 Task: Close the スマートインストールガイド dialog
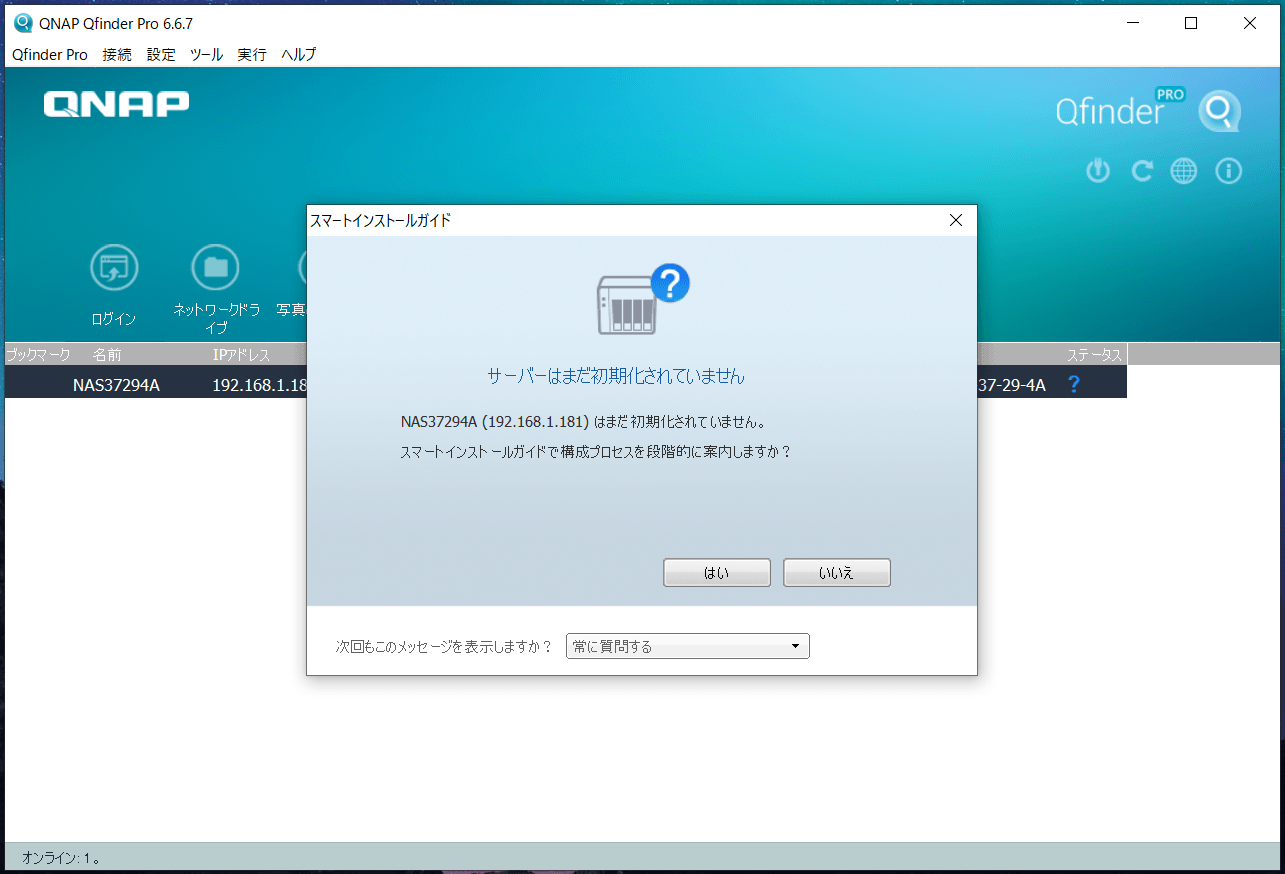click(955, 220)
